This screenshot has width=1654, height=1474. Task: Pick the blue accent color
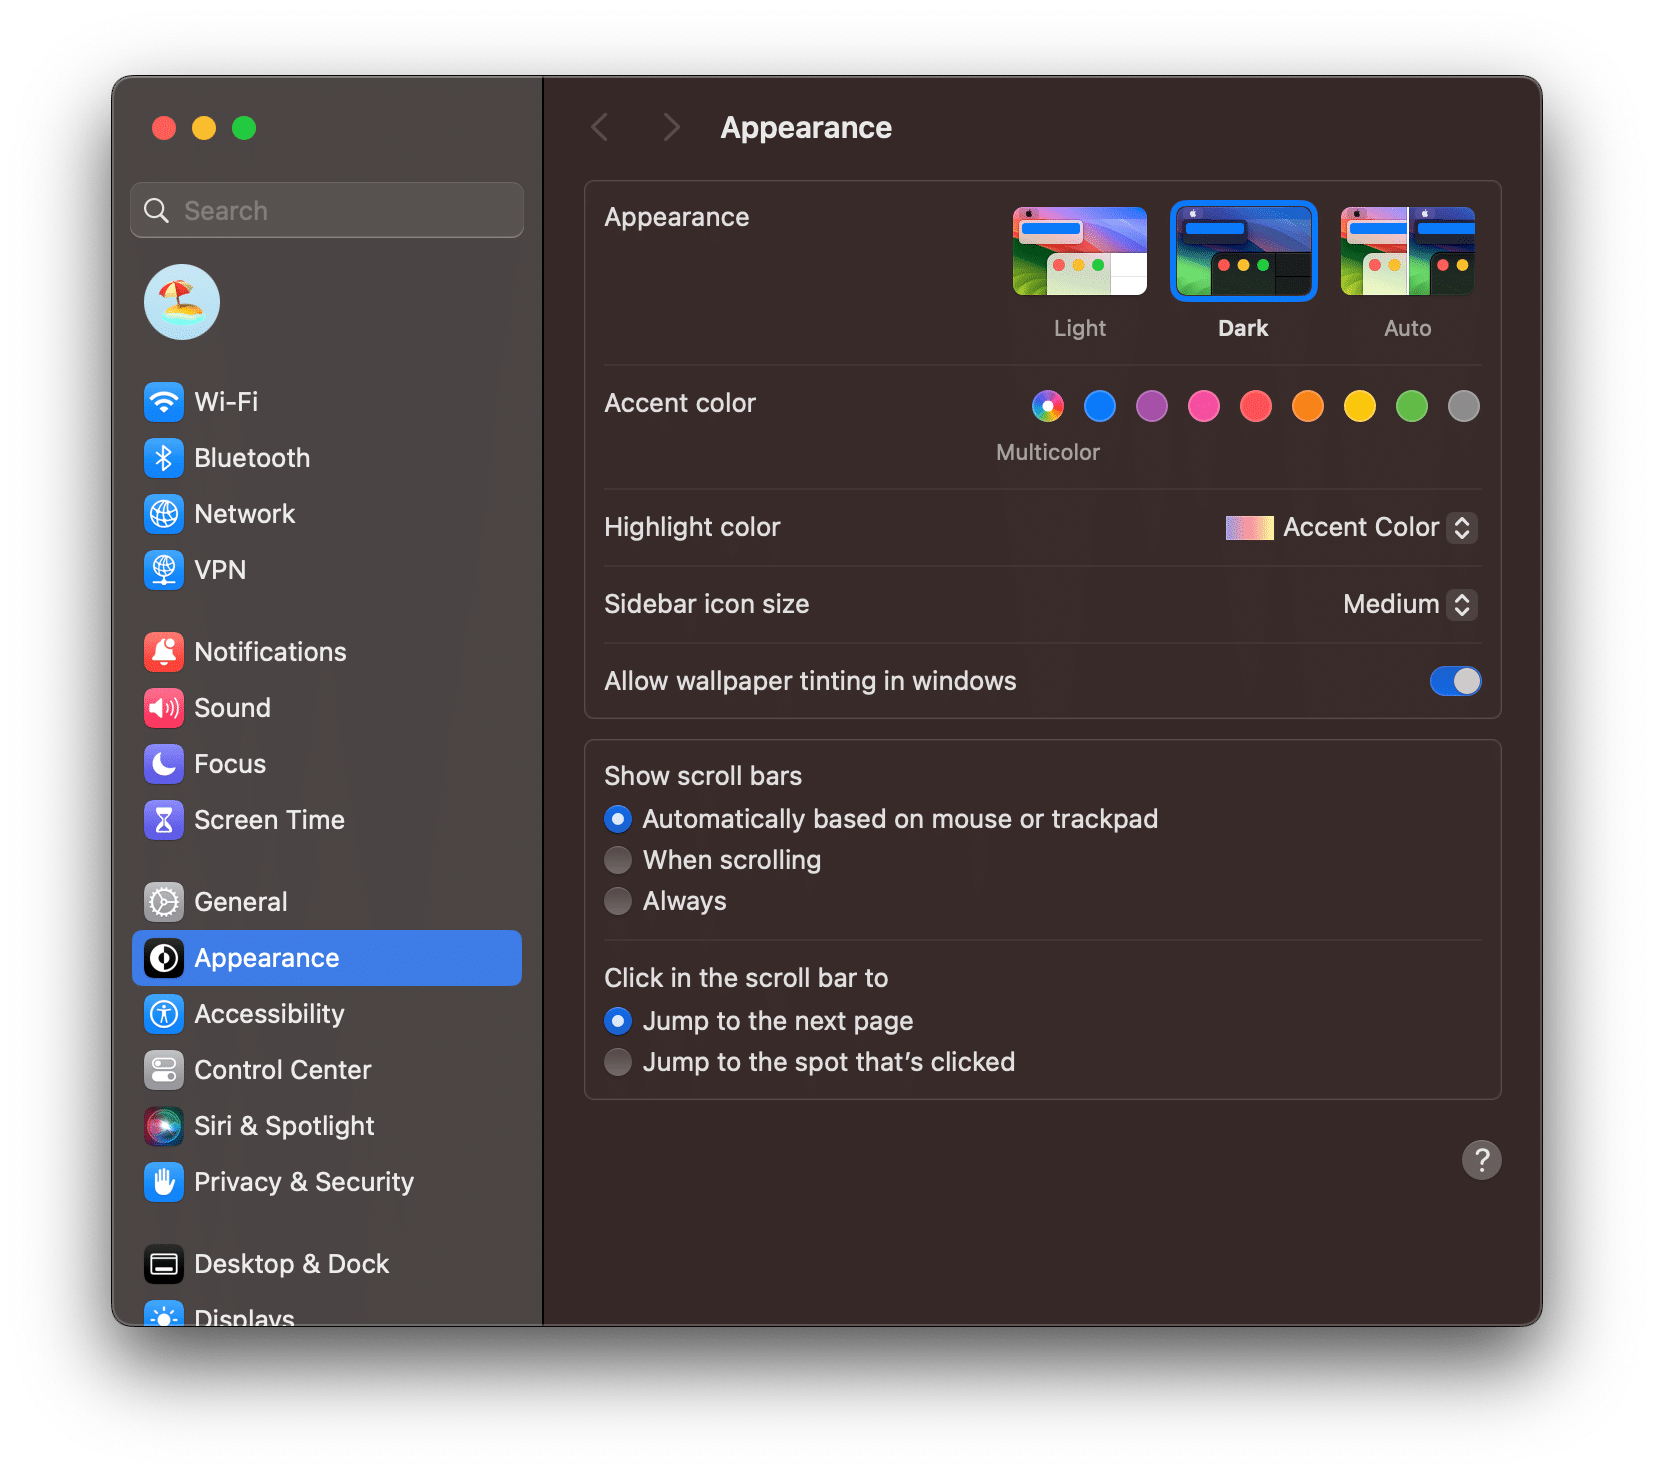point(1100,406)
